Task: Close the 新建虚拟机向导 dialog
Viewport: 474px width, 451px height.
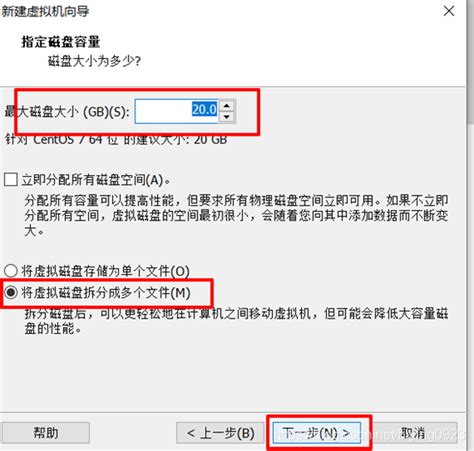Action: 449,11
